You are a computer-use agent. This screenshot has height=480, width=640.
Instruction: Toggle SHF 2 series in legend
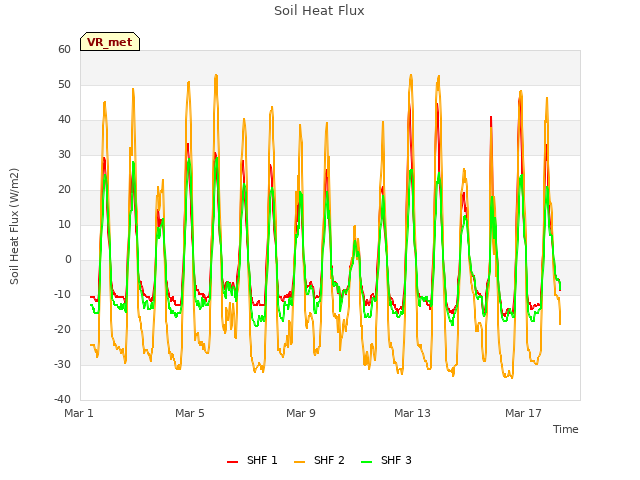319,460
